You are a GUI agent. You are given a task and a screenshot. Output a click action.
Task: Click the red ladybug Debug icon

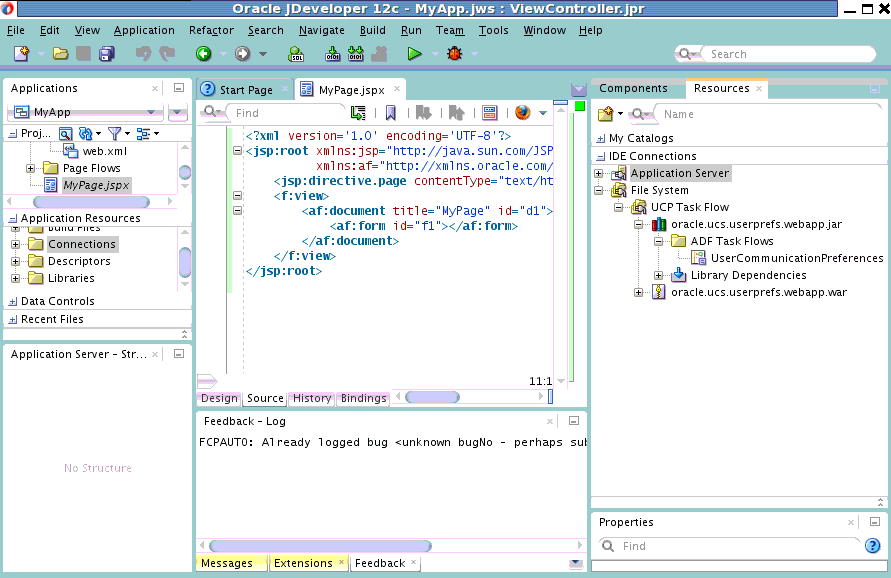(454, 53)
